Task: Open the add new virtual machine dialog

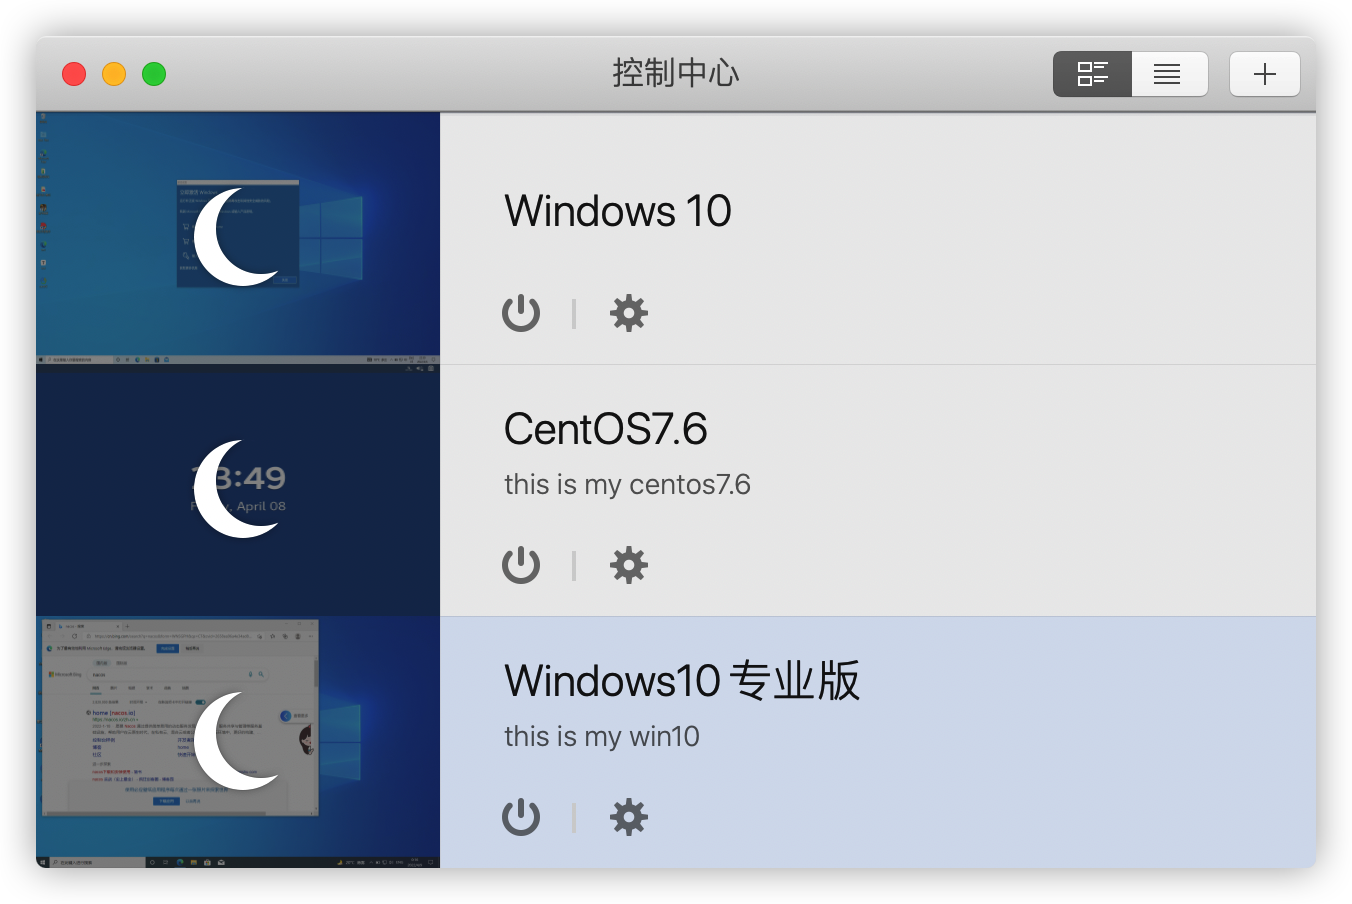Action: (1264, 73)
